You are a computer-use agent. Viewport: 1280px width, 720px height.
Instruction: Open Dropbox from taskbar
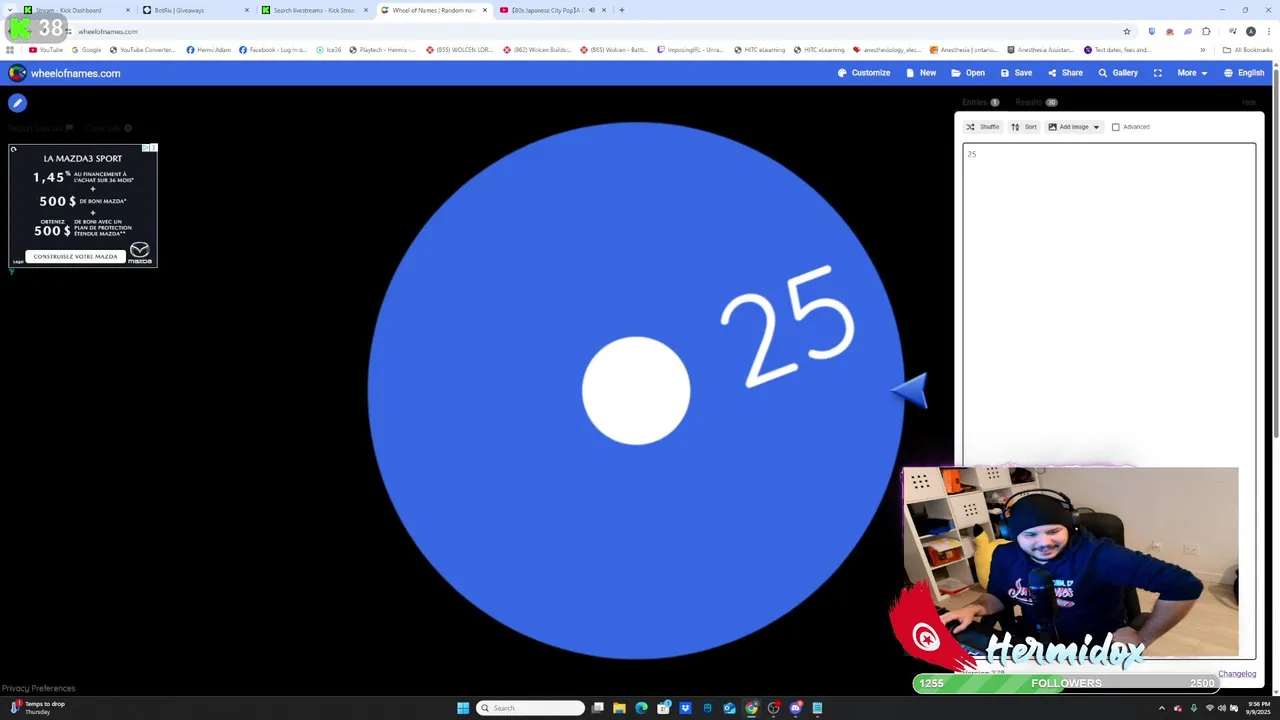pyautogui.click(x=685, y=708)
